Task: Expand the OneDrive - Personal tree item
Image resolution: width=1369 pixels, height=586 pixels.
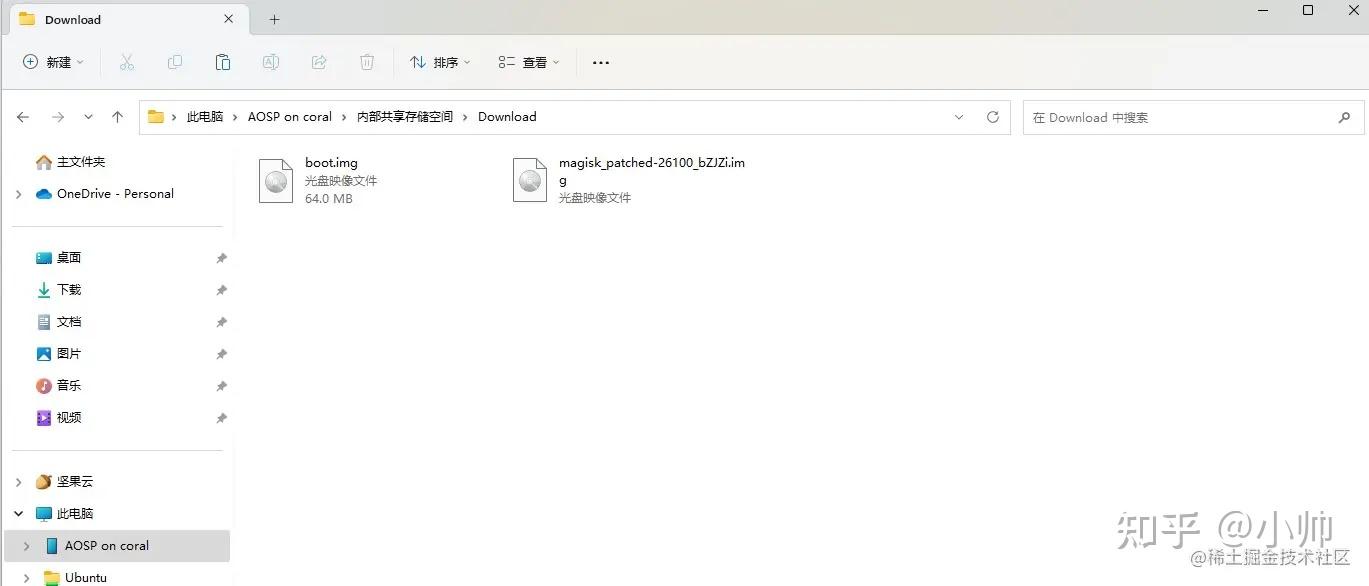Action: tap(18, 194)
